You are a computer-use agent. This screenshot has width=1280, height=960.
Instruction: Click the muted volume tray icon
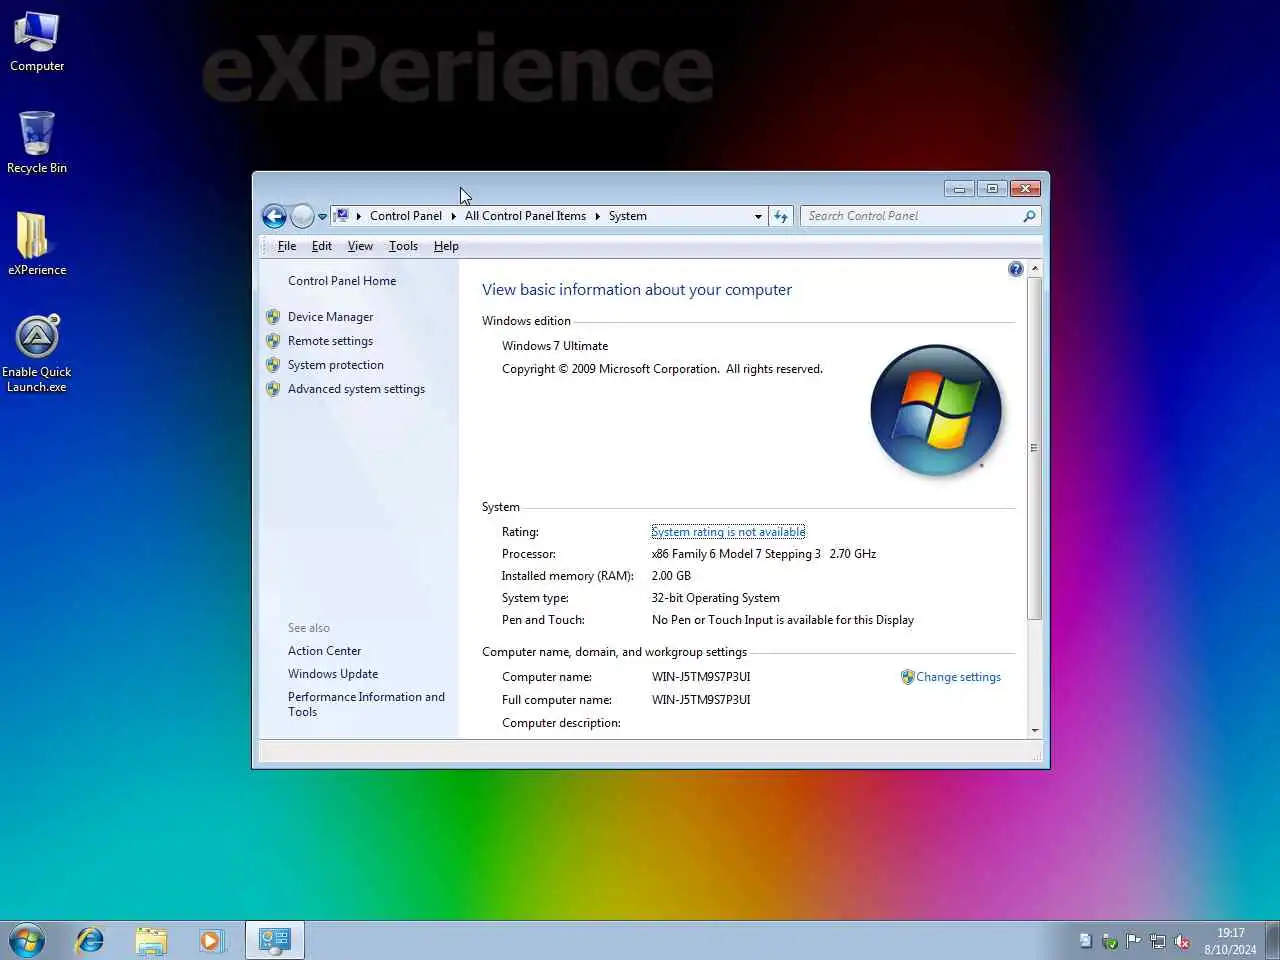pyautogui.click(x=1182, y=941)
